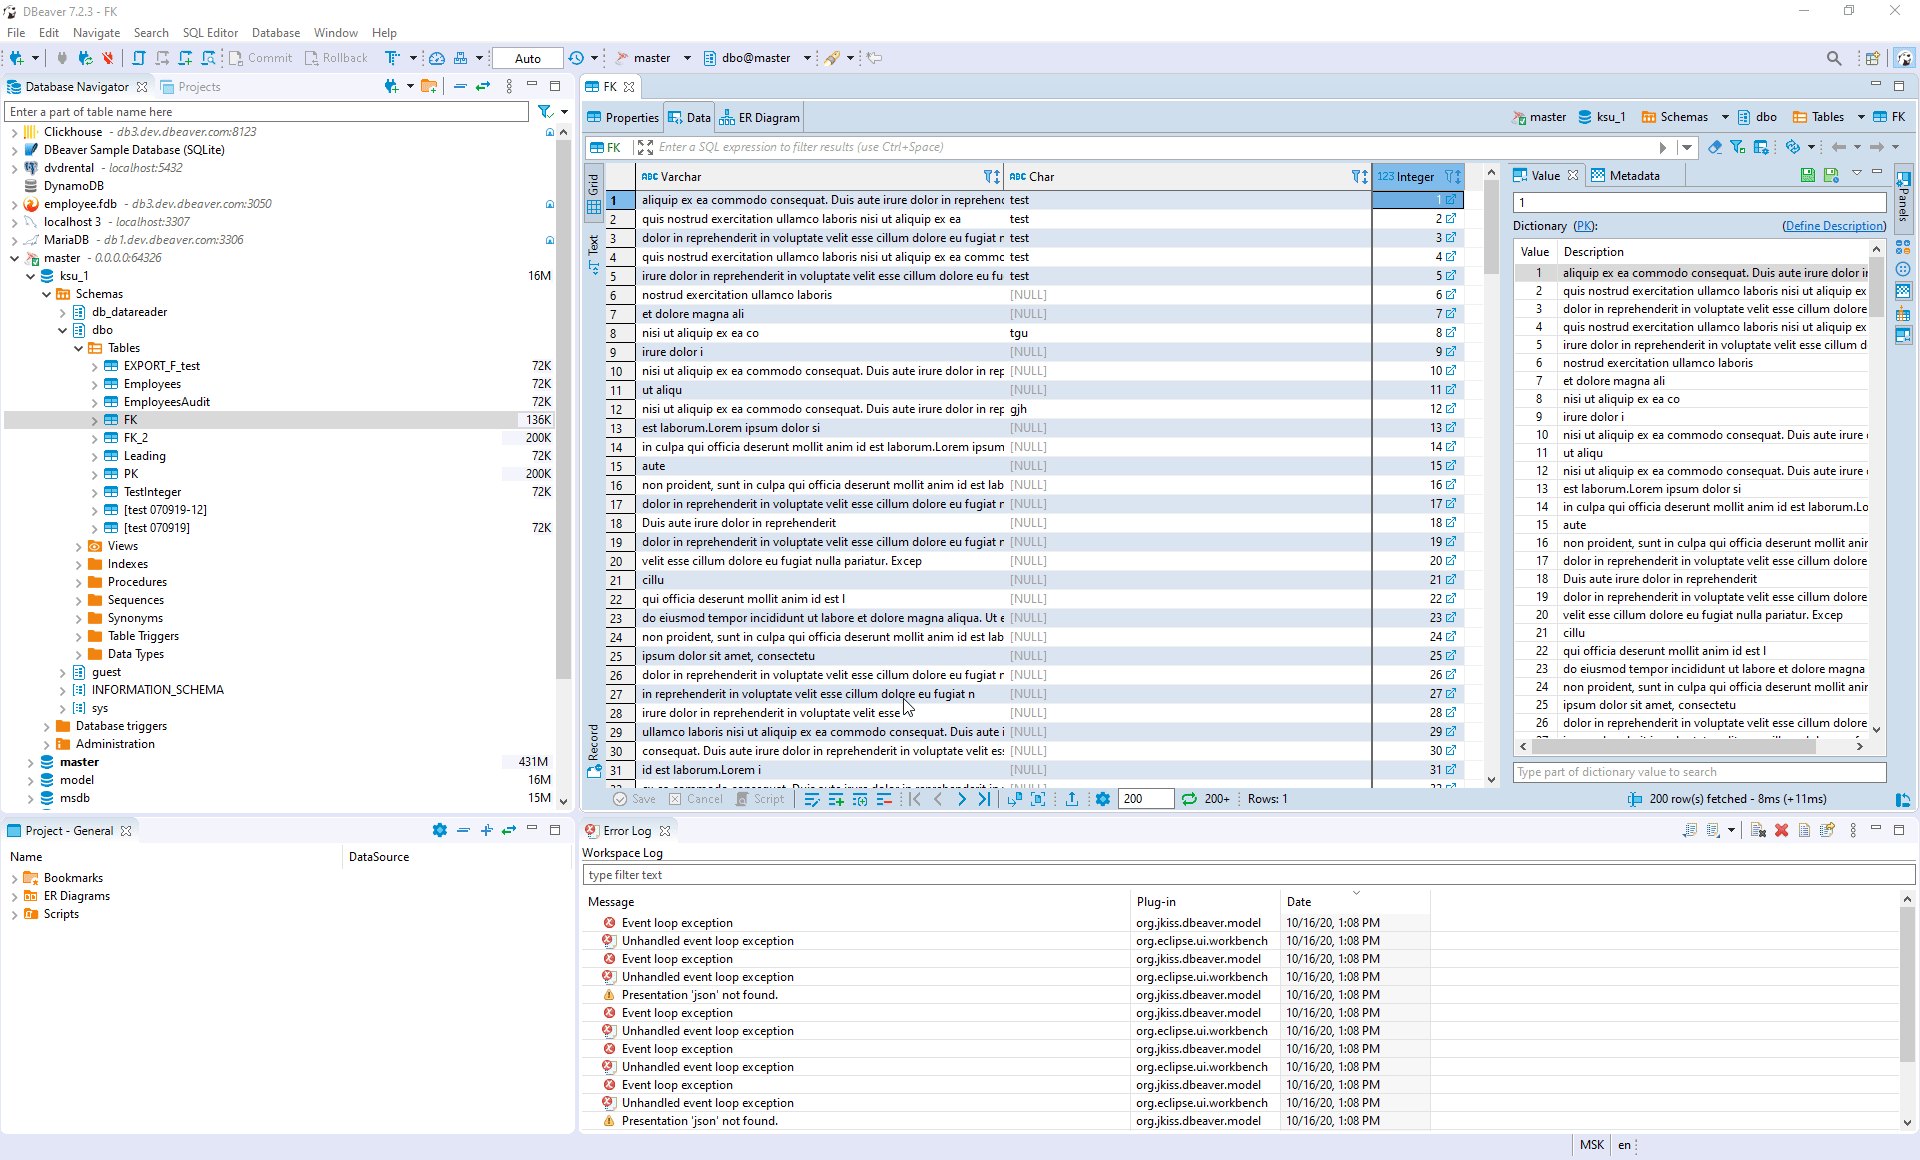This screenshot has width=1920, height=1160.
Task: Click the New Database Connection plug icon
Action: (x=17, y=58)
